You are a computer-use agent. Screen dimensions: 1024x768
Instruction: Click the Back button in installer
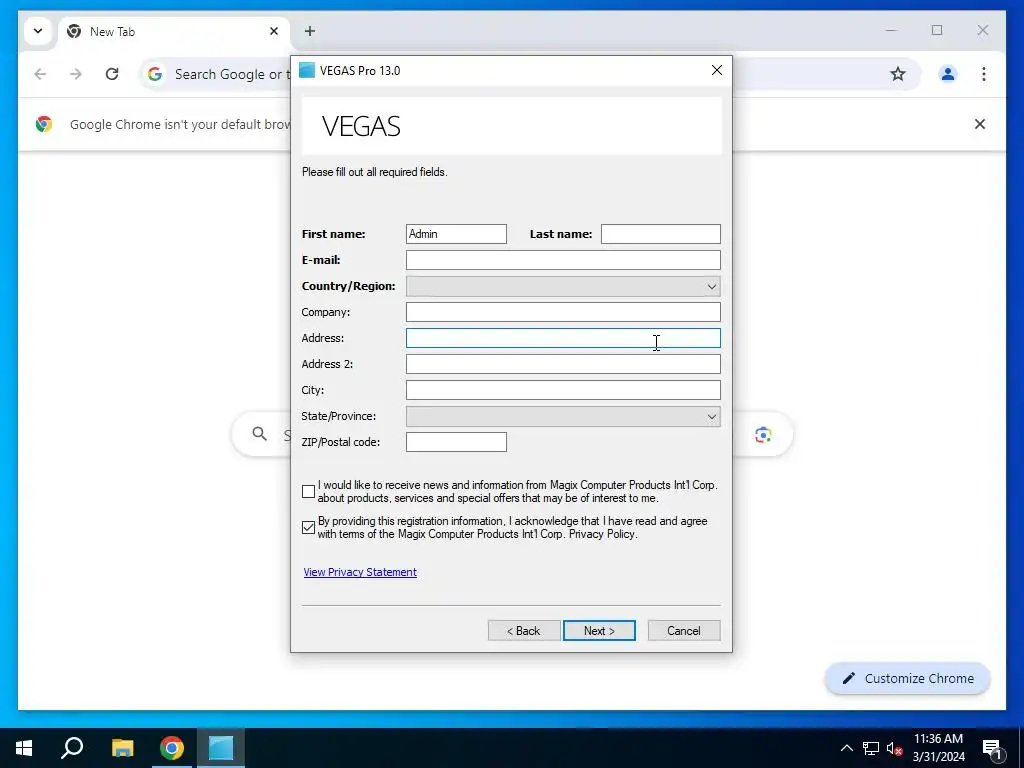(x=524, y=631)
